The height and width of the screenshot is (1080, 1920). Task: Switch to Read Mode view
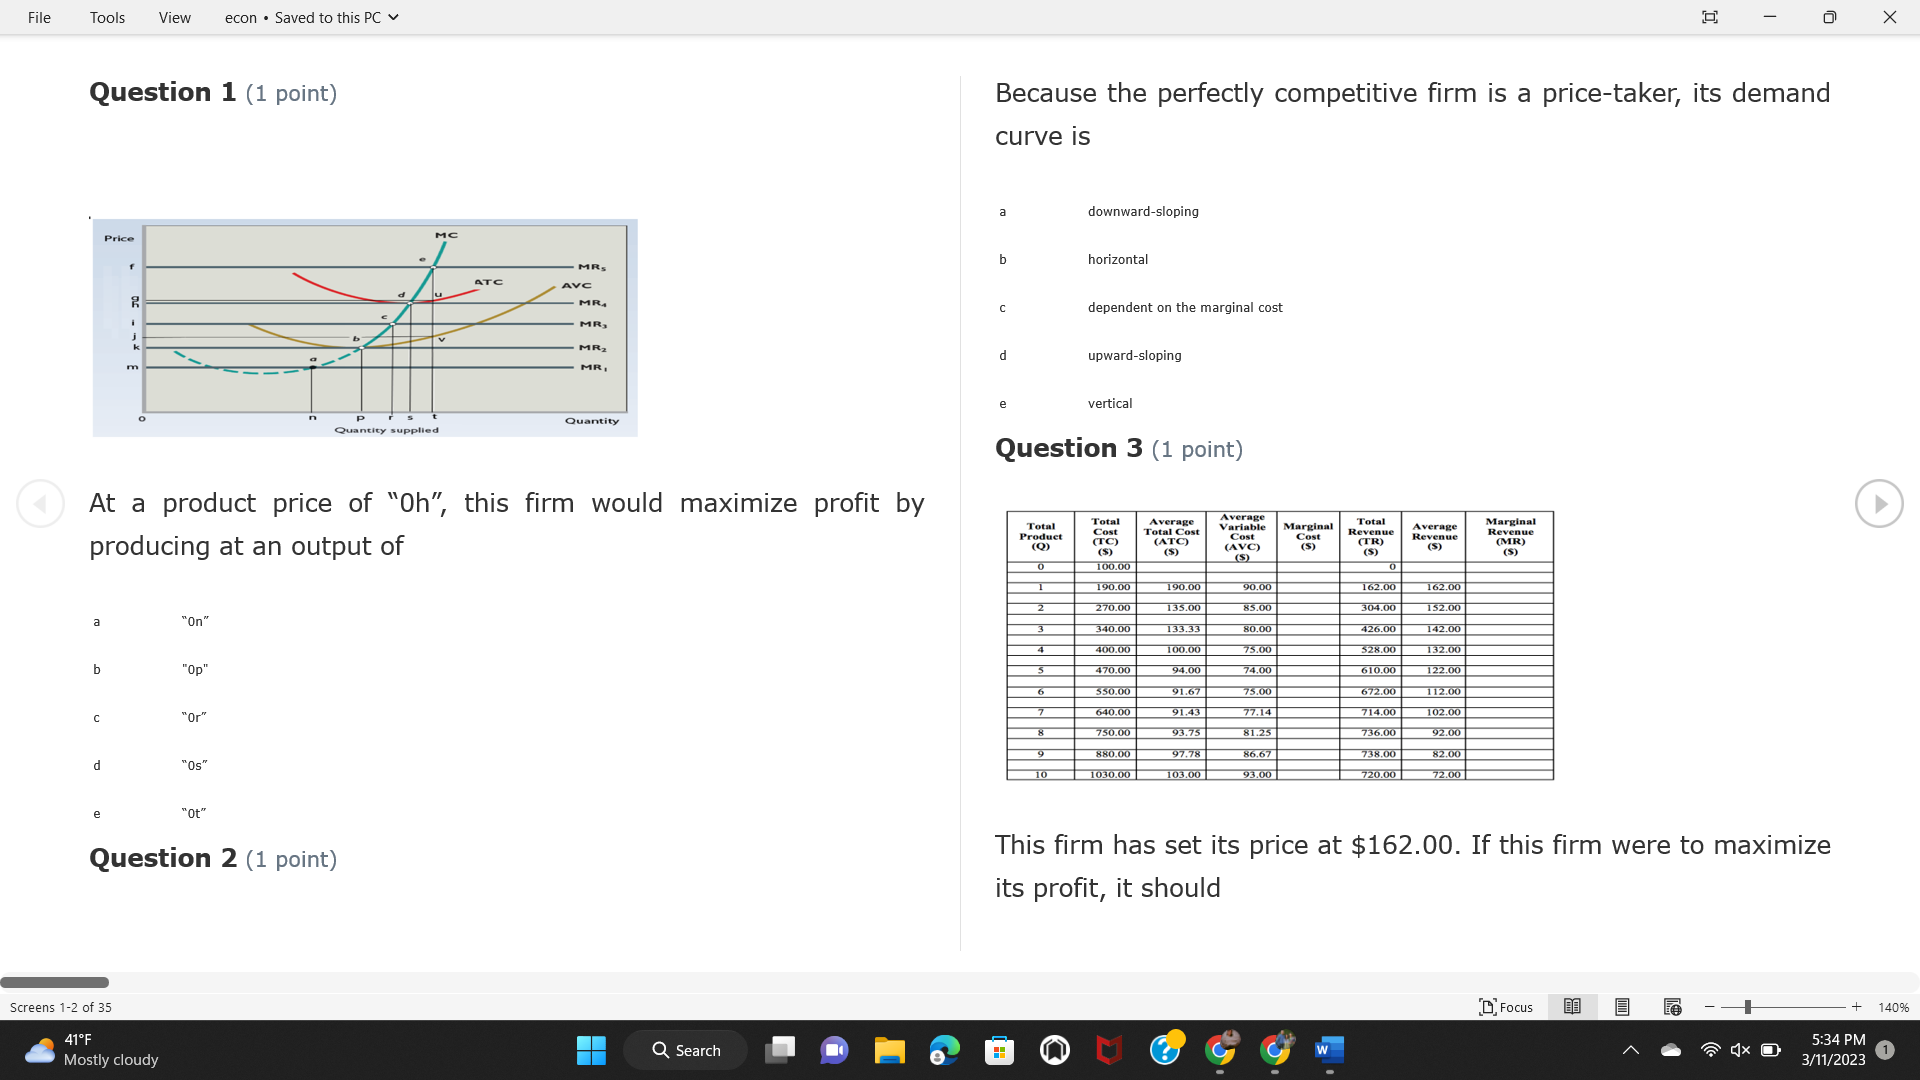click(x=1571, y=1007)
